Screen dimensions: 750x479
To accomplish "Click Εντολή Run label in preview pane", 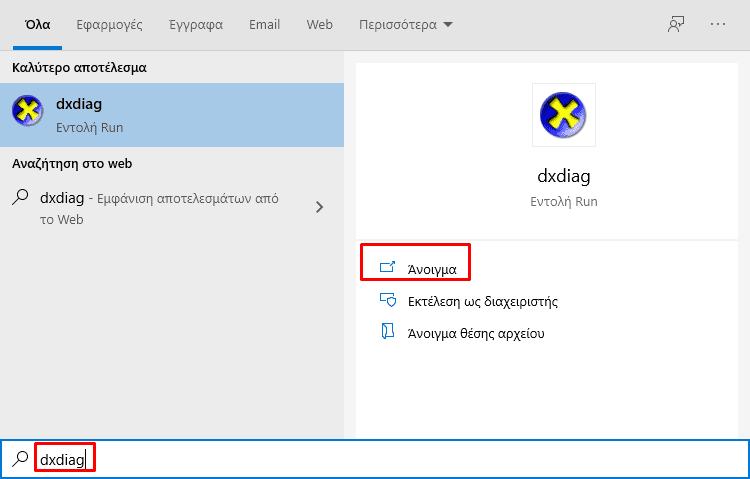I will [563, 201].
